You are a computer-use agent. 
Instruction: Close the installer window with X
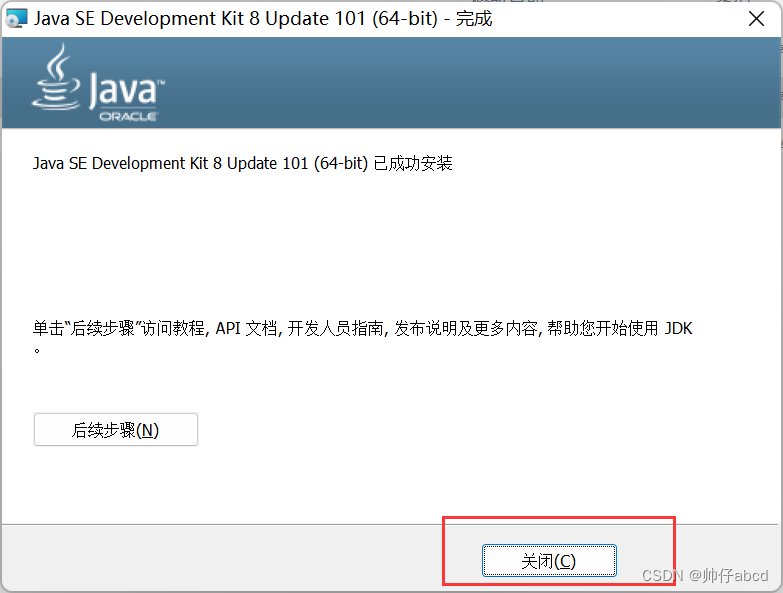756,19
